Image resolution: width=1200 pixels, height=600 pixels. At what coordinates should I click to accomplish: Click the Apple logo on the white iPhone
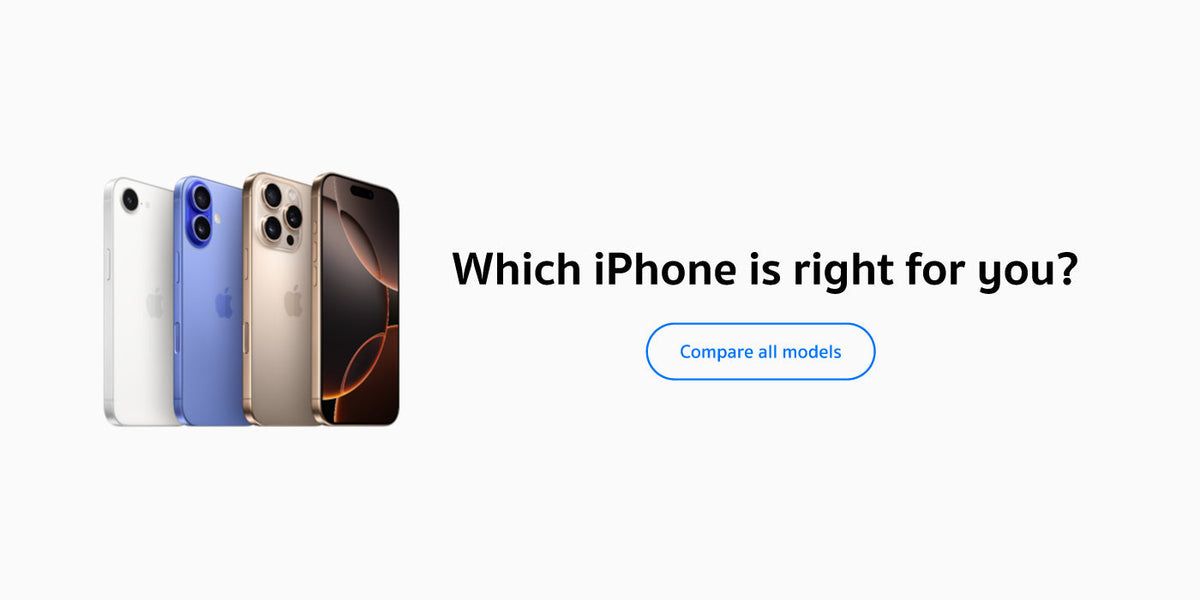pyautogui.click(x=155, y=303)
